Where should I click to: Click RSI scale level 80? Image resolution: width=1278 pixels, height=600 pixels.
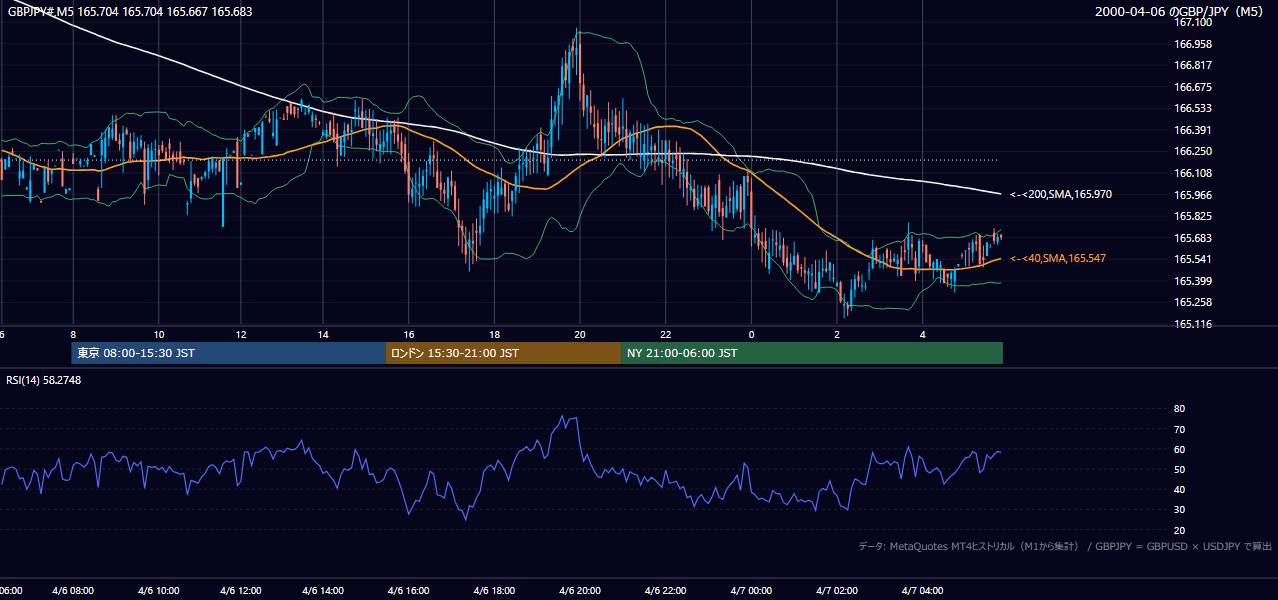pos(1179,409)
